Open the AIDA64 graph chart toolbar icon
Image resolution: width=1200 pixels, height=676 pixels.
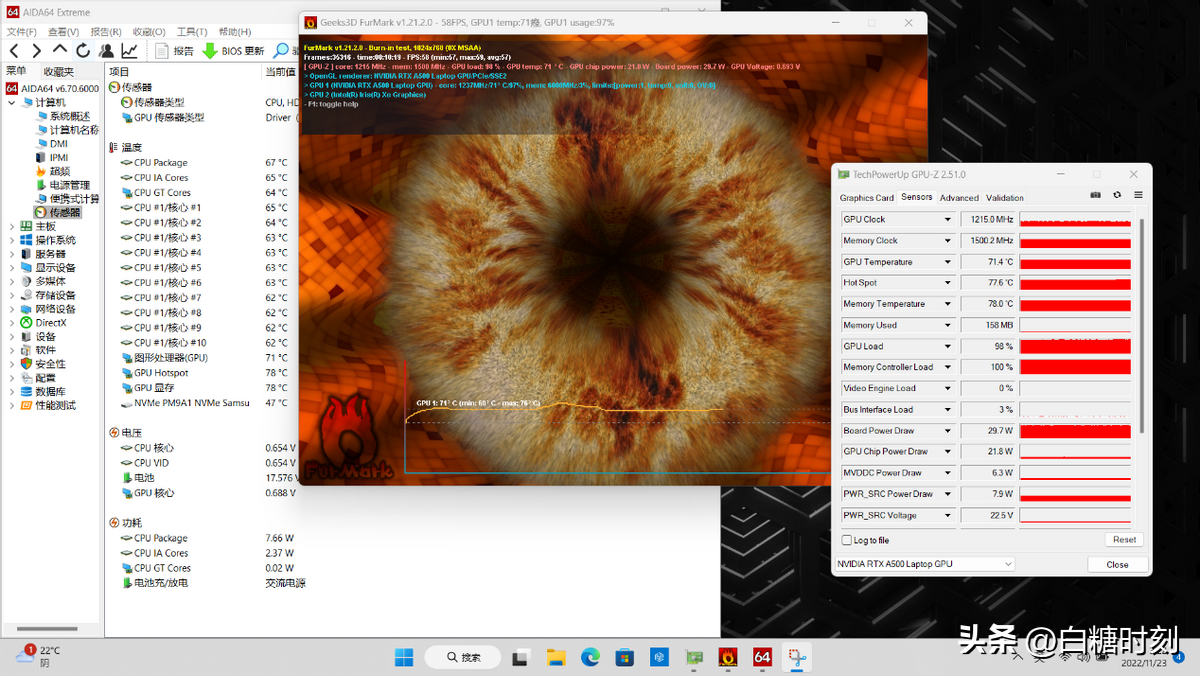[x=129, y=50]
